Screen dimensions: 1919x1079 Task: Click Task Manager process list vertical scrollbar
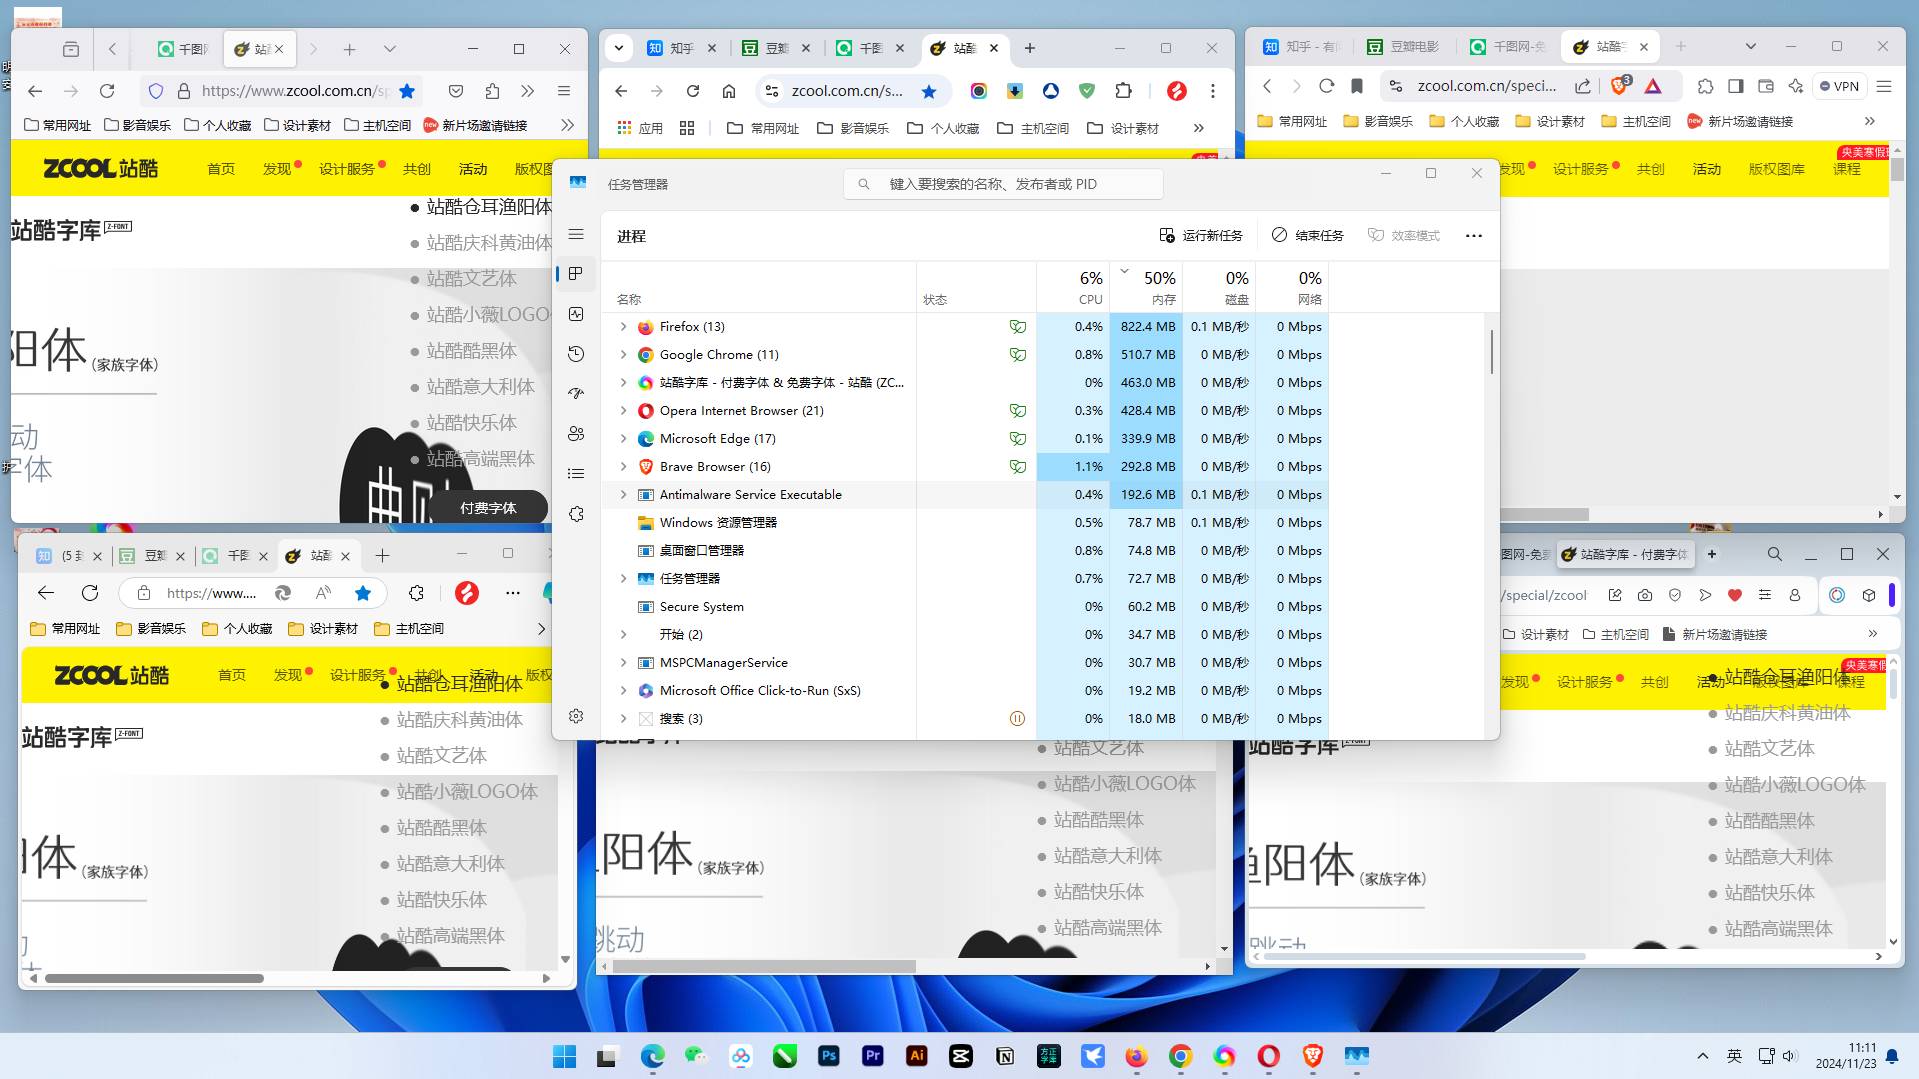1491,352
